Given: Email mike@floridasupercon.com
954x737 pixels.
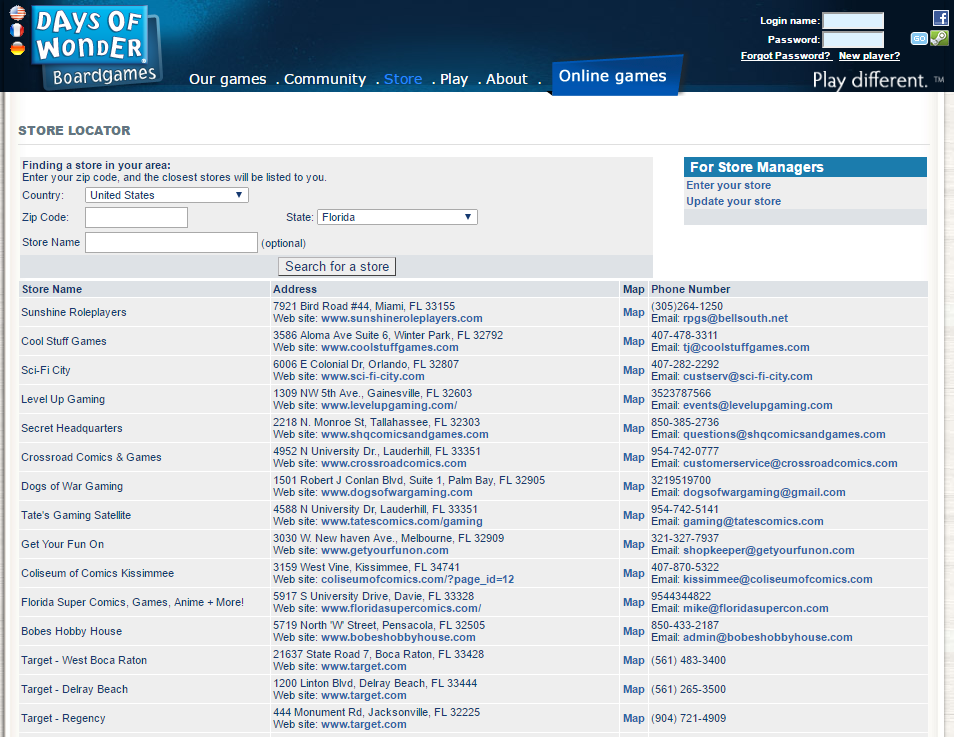Looking at the screenshot, I should point(755,609).
